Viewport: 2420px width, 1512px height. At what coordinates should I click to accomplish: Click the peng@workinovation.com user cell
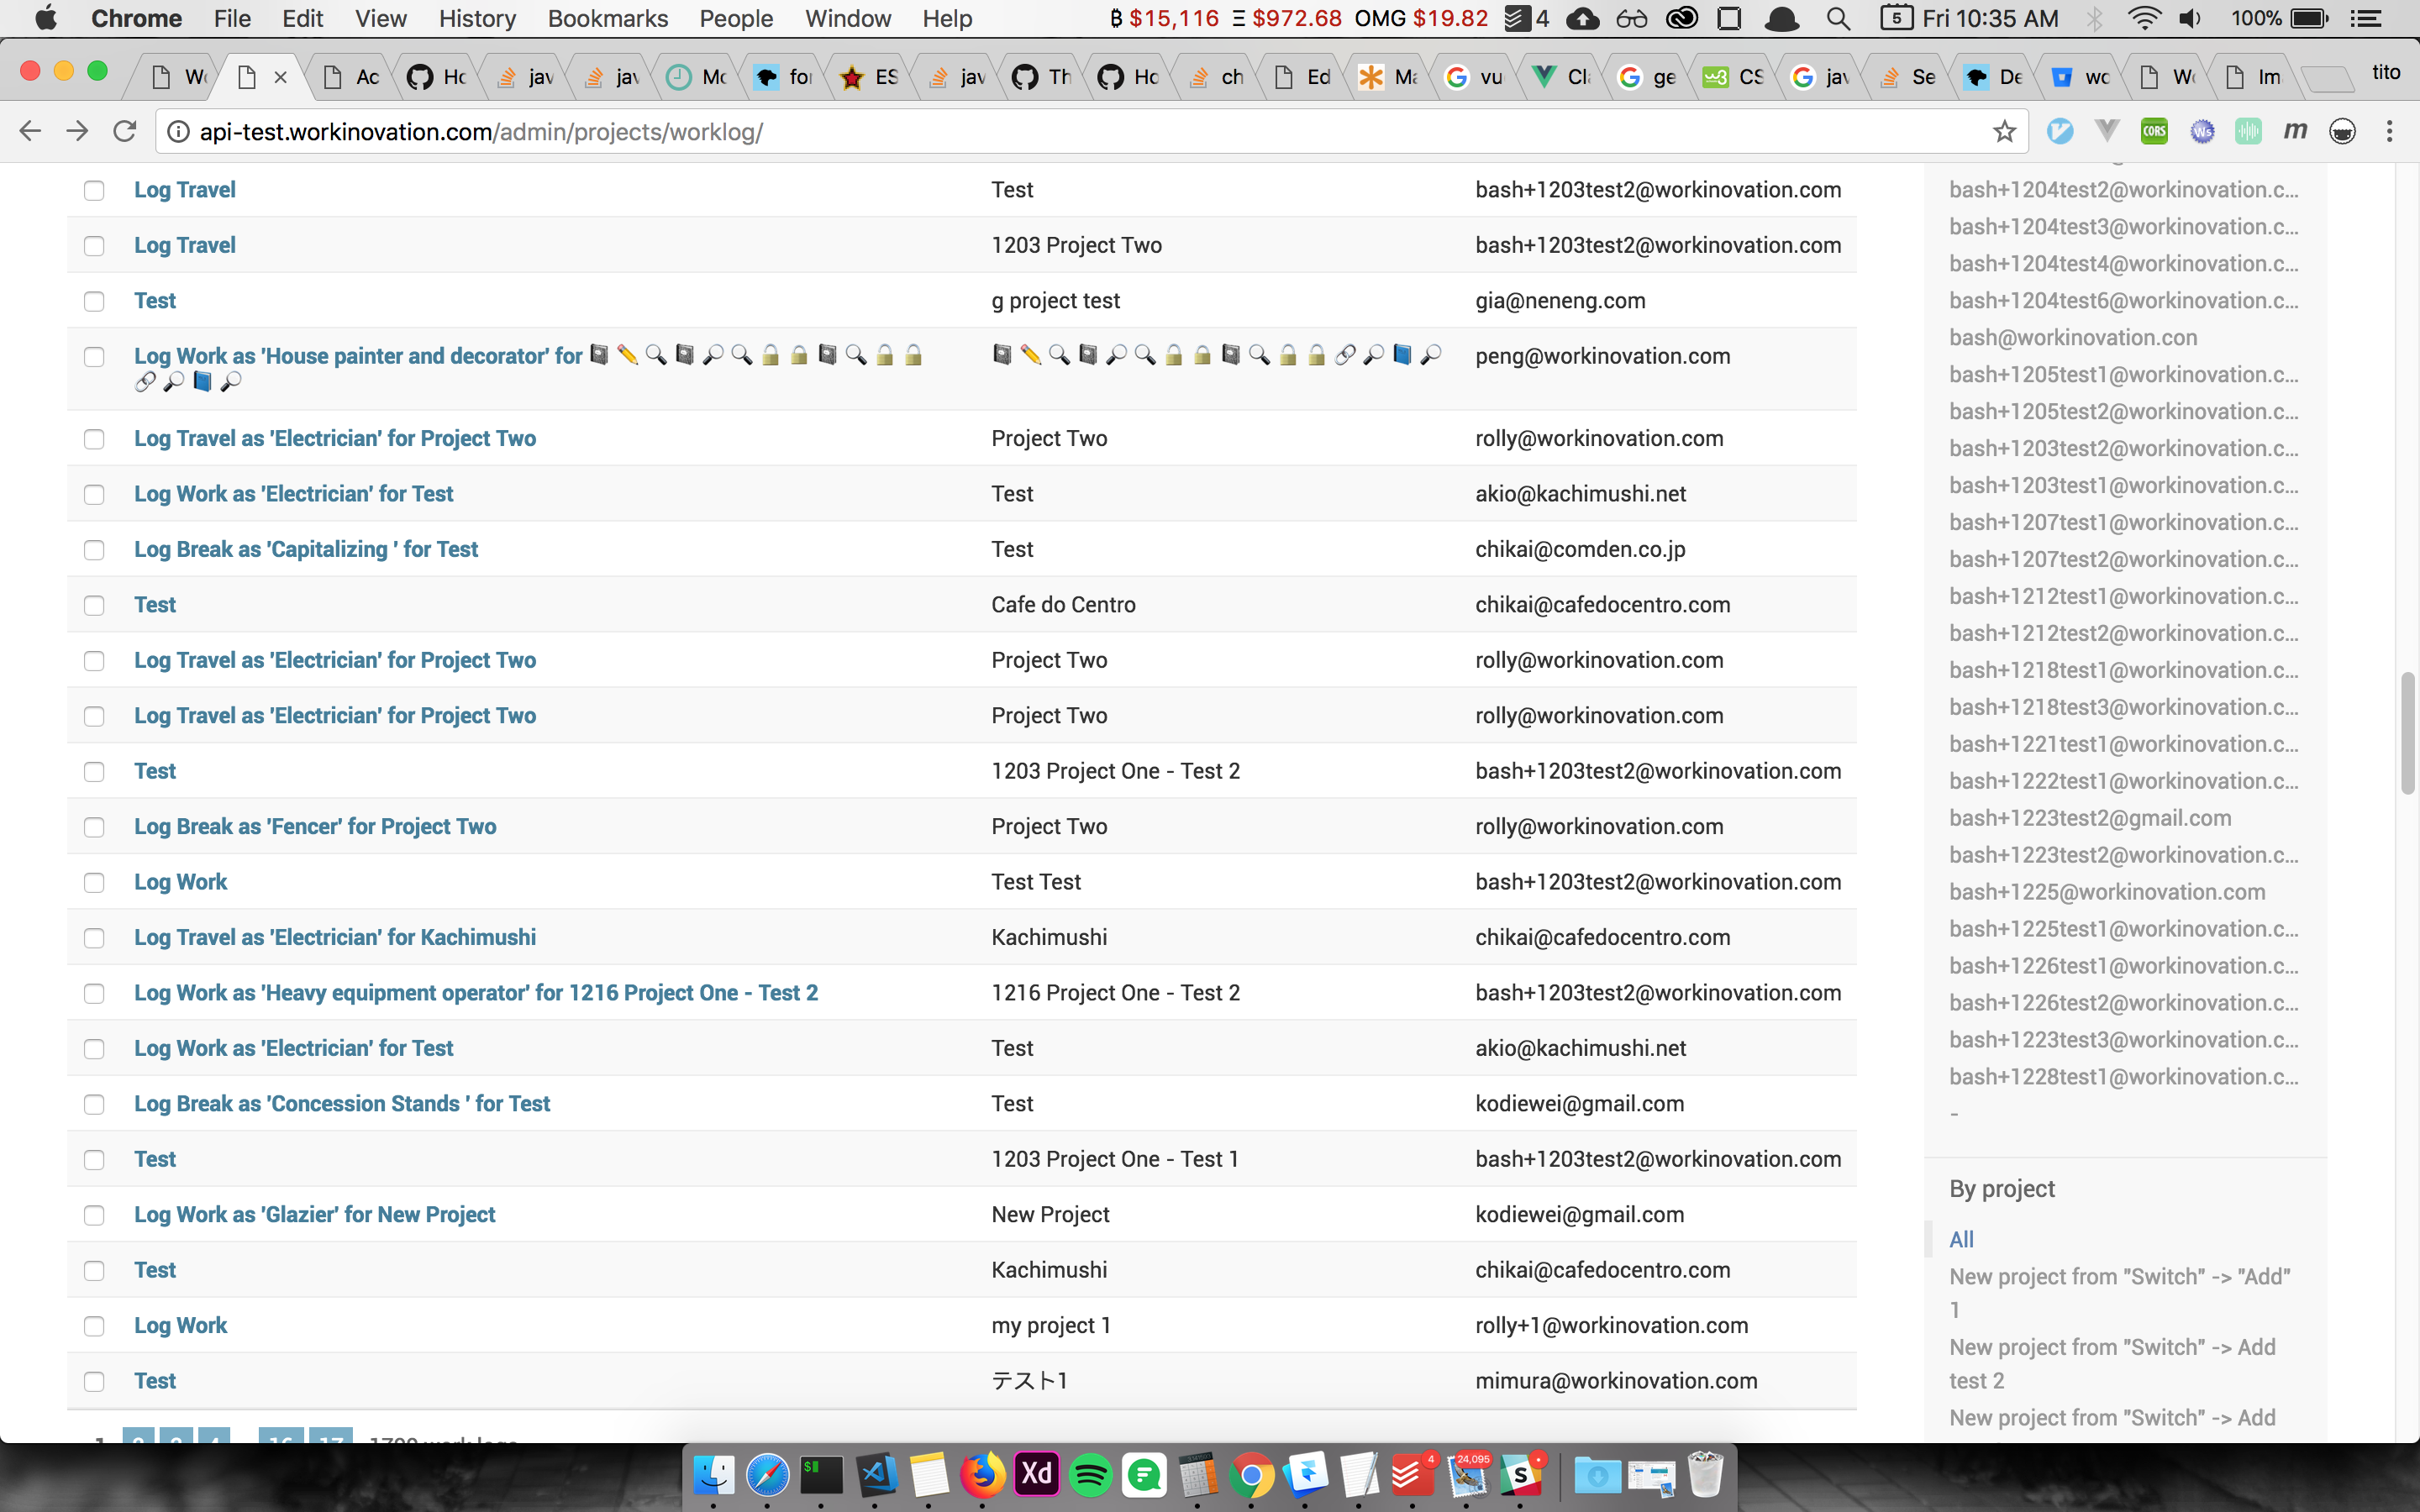(x=1602, y=356)
